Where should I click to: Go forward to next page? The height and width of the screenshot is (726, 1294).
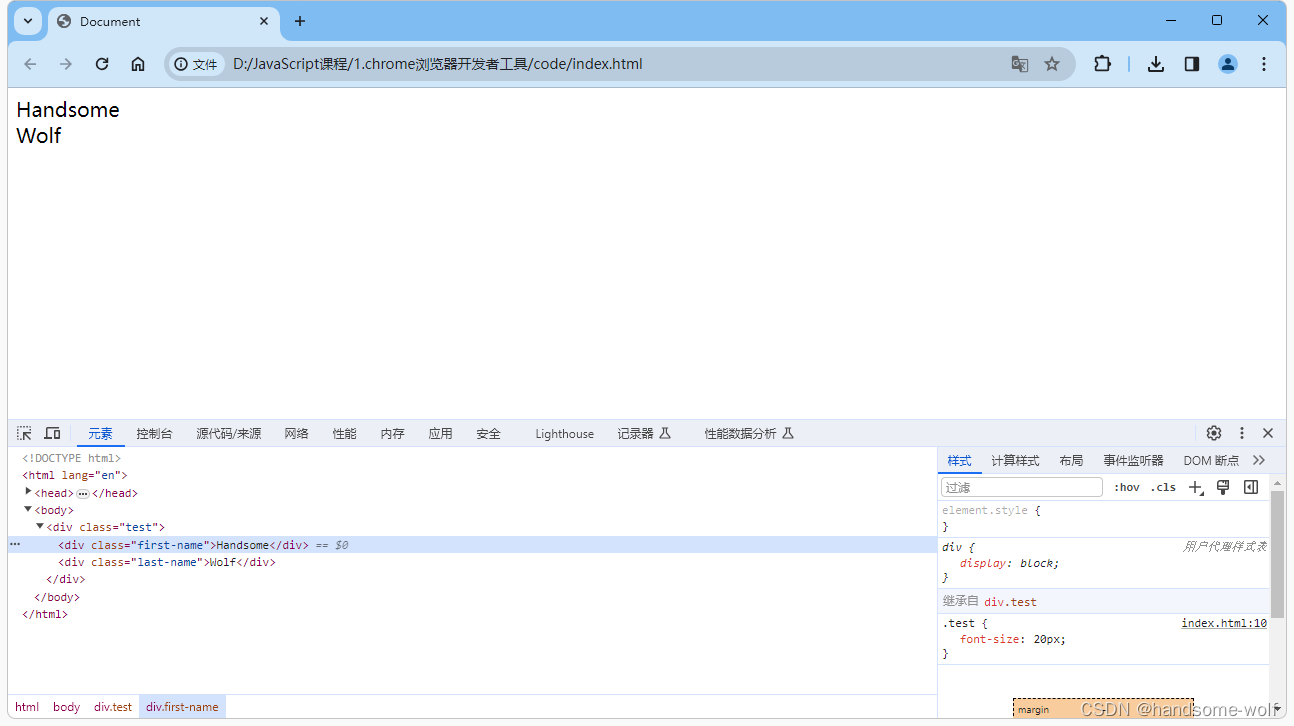tap(66, 64)
